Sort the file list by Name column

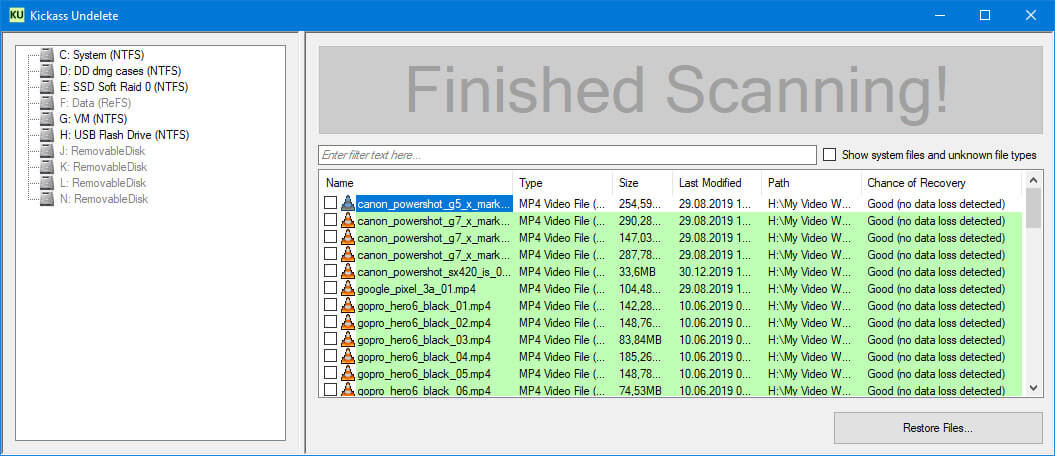[x=416, y=183]
